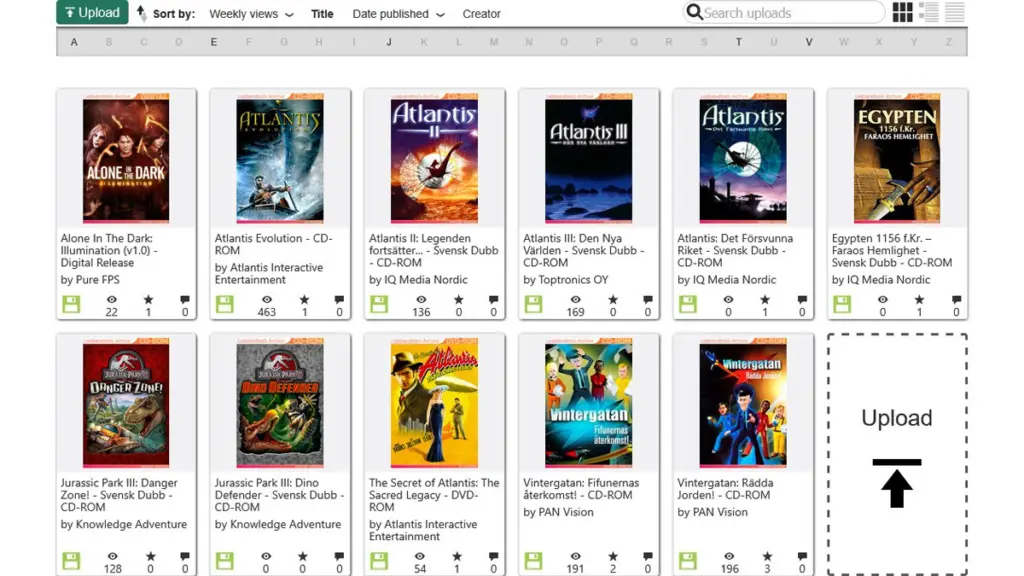Filter titles by letter A

coord(74,42)
